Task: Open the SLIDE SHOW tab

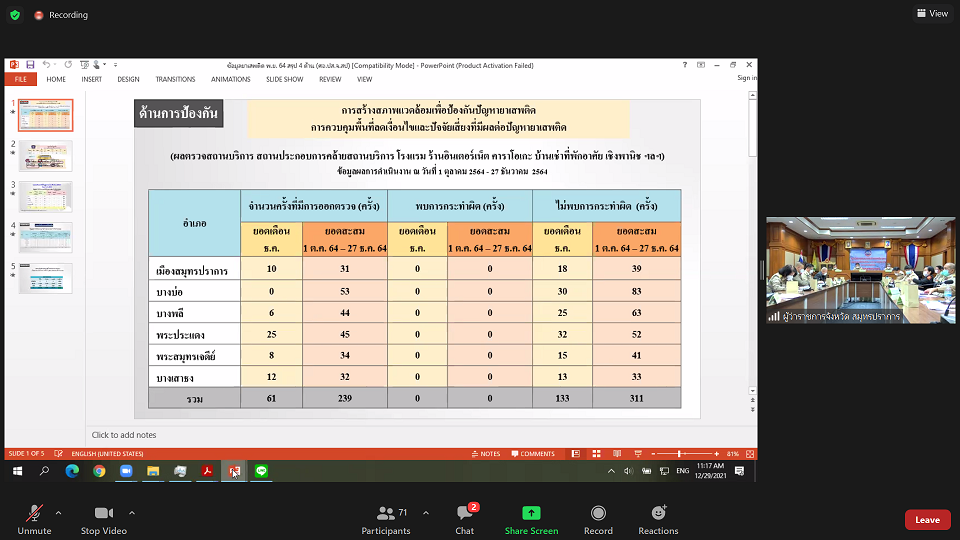Action: click(285, 80)
